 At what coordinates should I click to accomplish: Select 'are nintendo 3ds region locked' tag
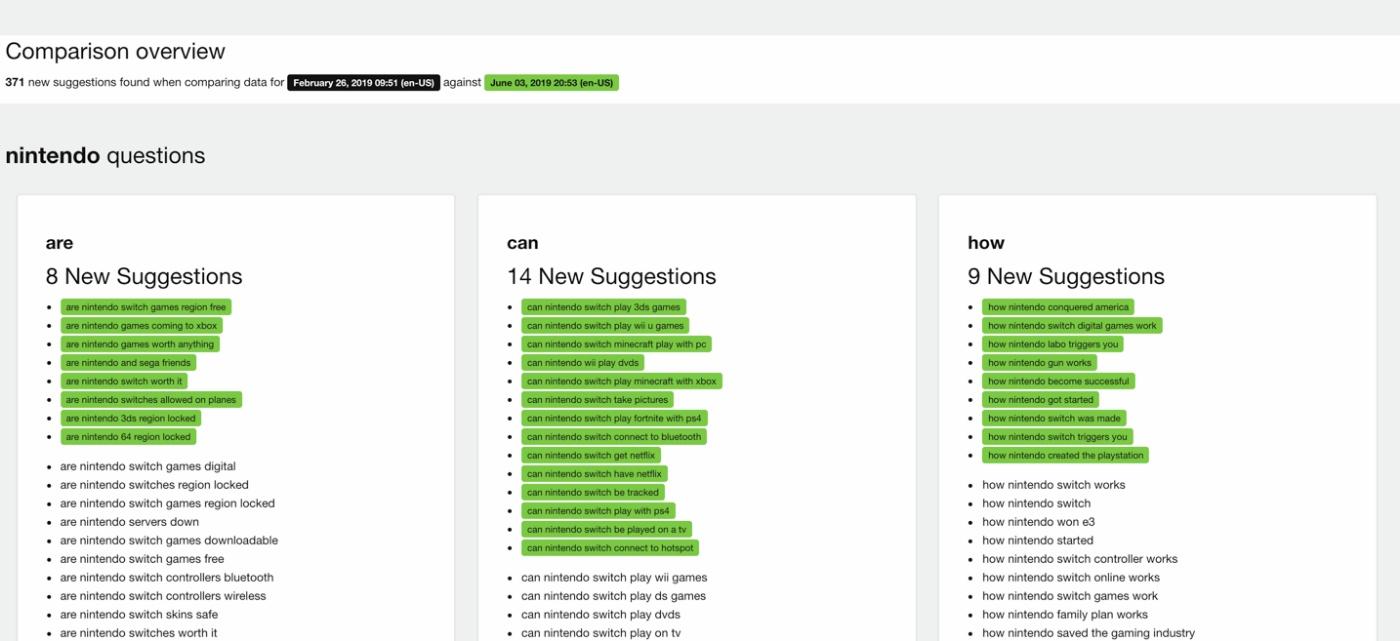click(131, 418)
